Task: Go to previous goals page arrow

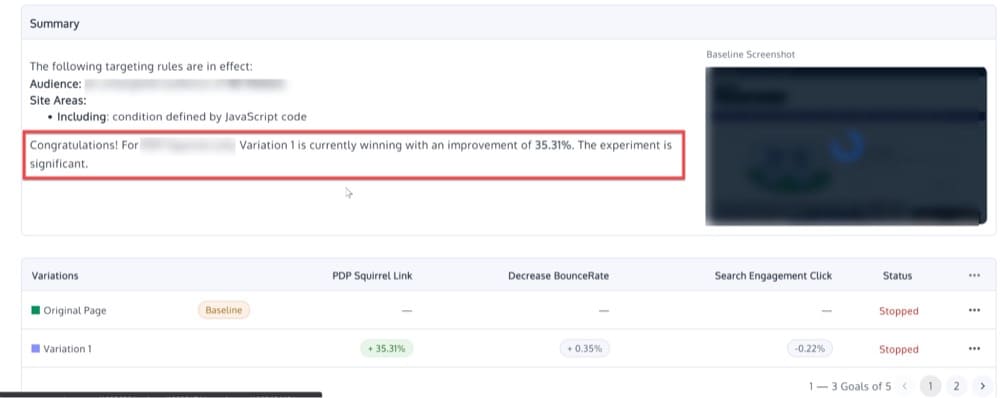Action: [x=904, y=386]
